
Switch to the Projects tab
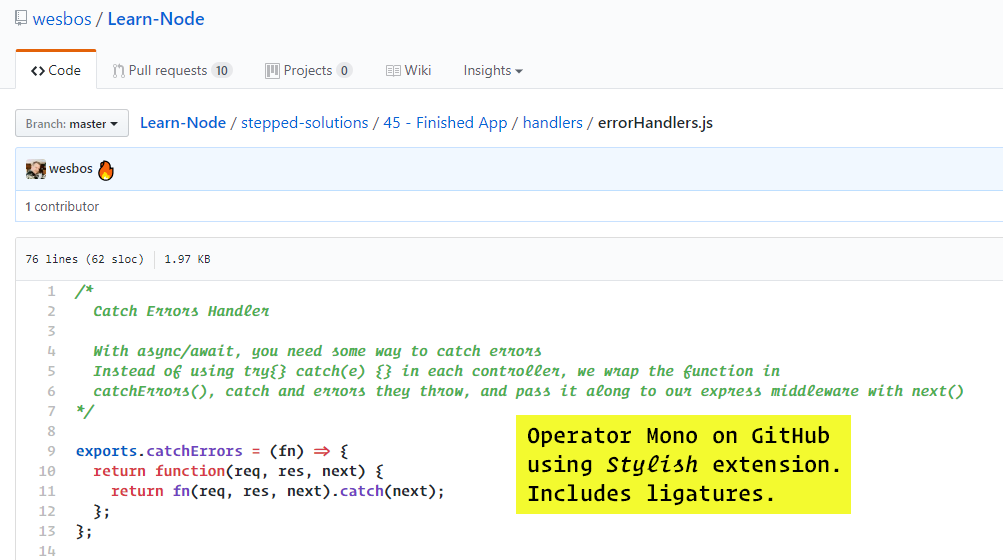[308, 70]
